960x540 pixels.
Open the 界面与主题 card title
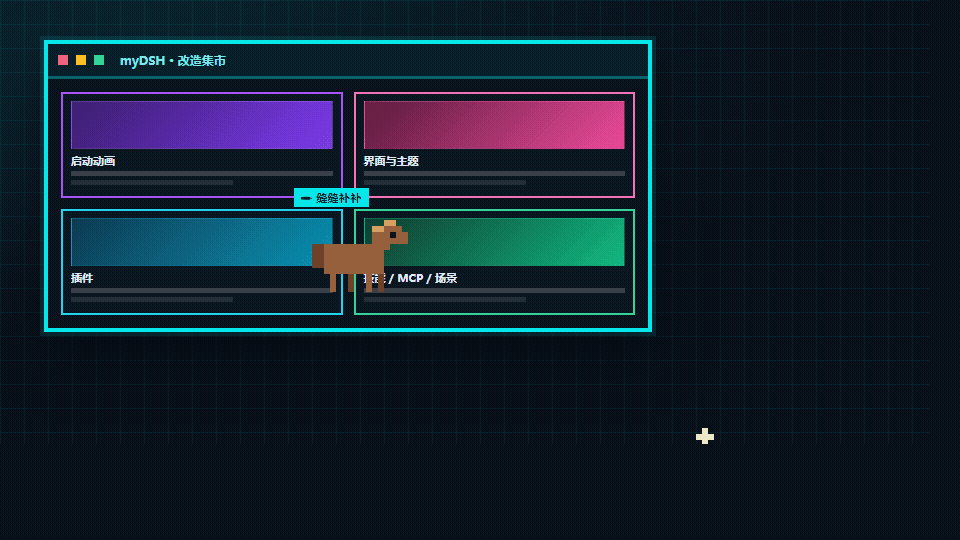tap(391, 161)
